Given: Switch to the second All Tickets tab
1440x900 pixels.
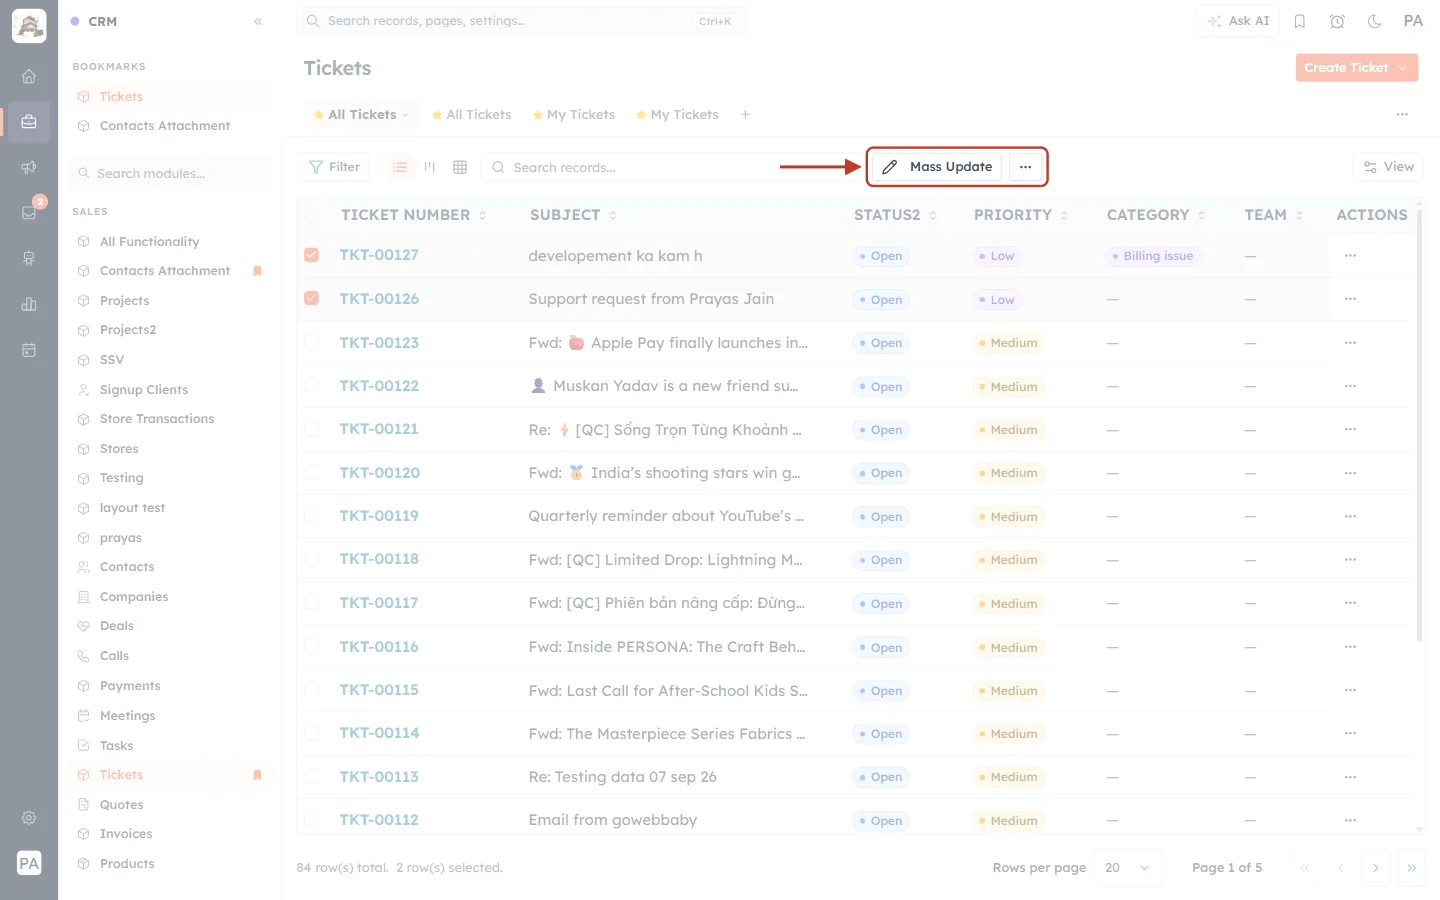Looking at the screenshot, I should click(471, 115).
